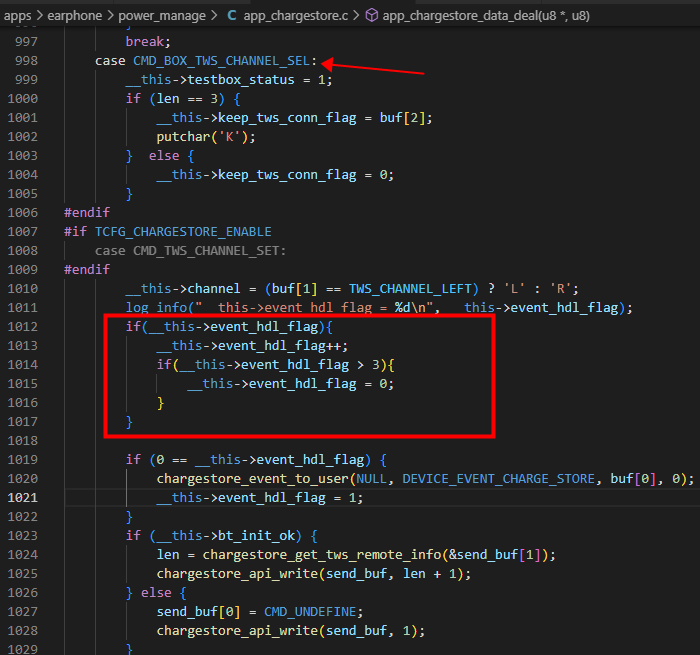Click line number 998 in gutter

[26, 61]
